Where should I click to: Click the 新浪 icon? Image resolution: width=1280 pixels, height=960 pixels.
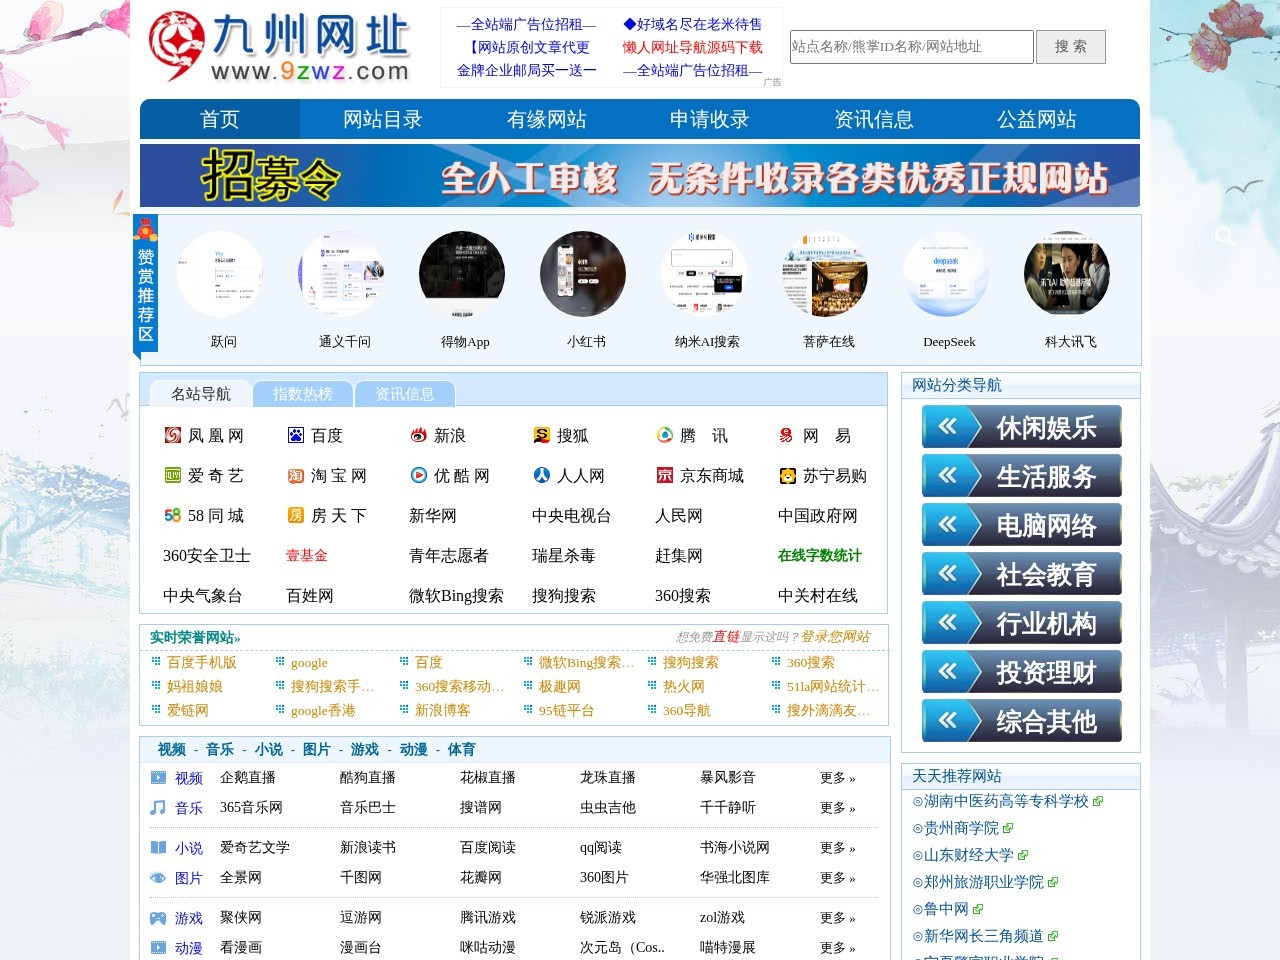click(x=418, y=434)
